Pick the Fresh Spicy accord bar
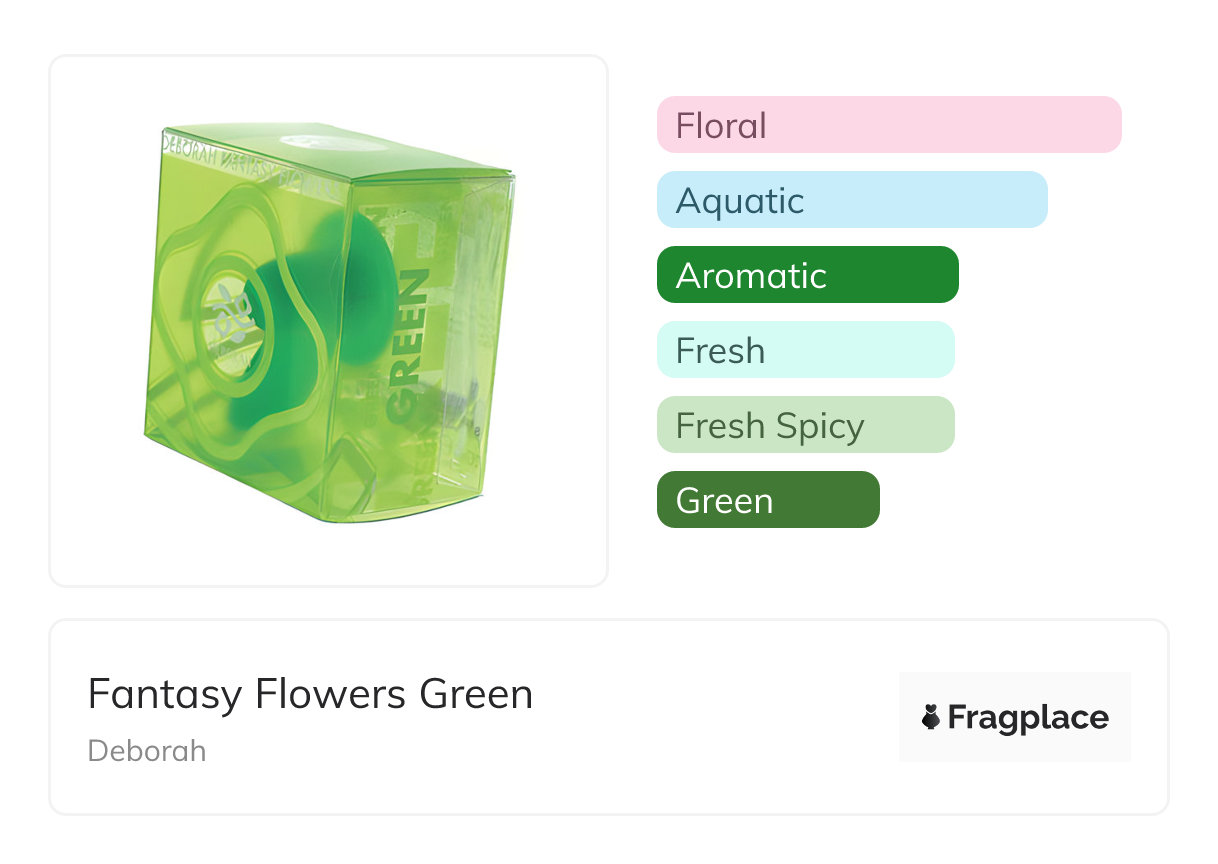The height and width of the screenshot is (864, 1218). click(805, 425)
